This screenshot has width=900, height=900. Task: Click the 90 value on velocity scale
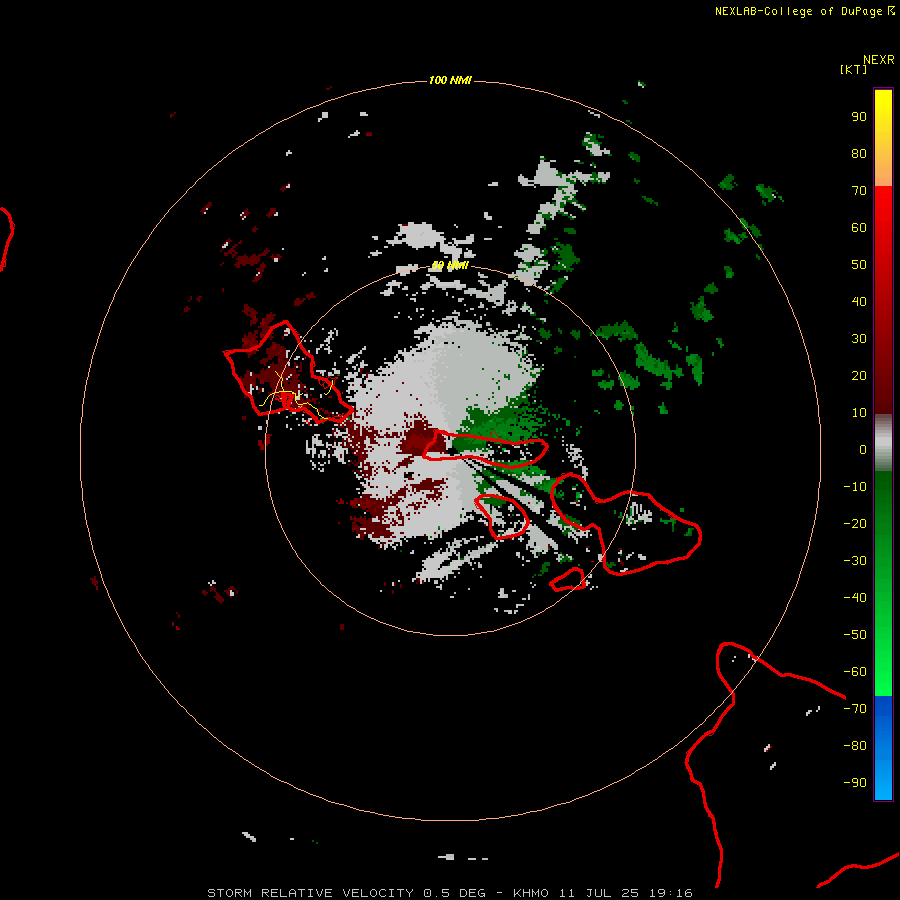[859, 117]
